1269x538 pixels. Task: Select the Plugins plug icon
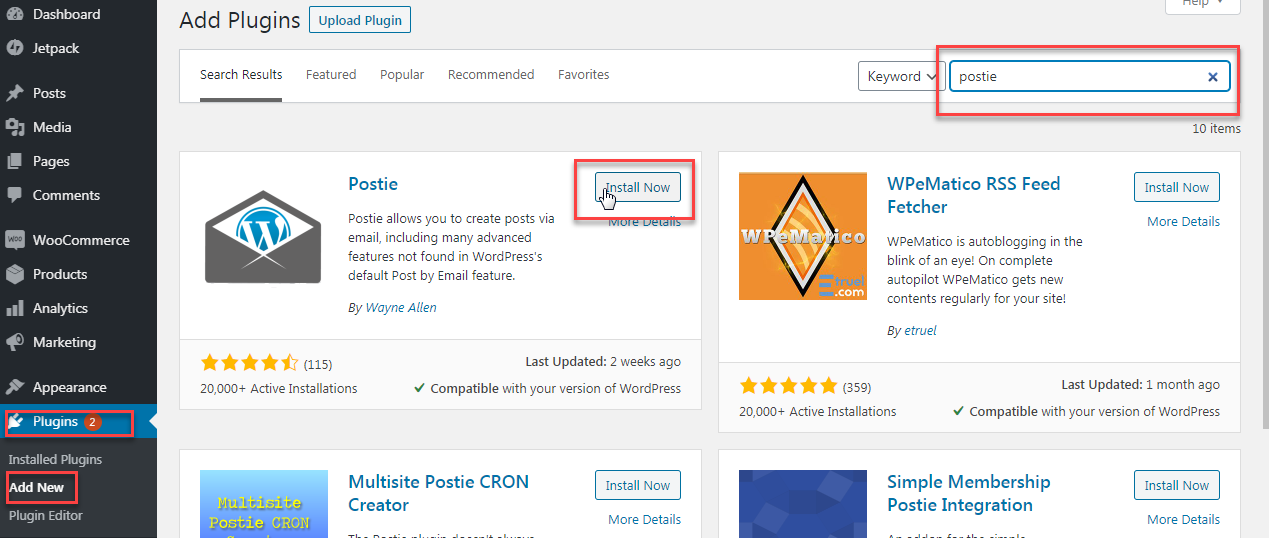tap(15, 421)
